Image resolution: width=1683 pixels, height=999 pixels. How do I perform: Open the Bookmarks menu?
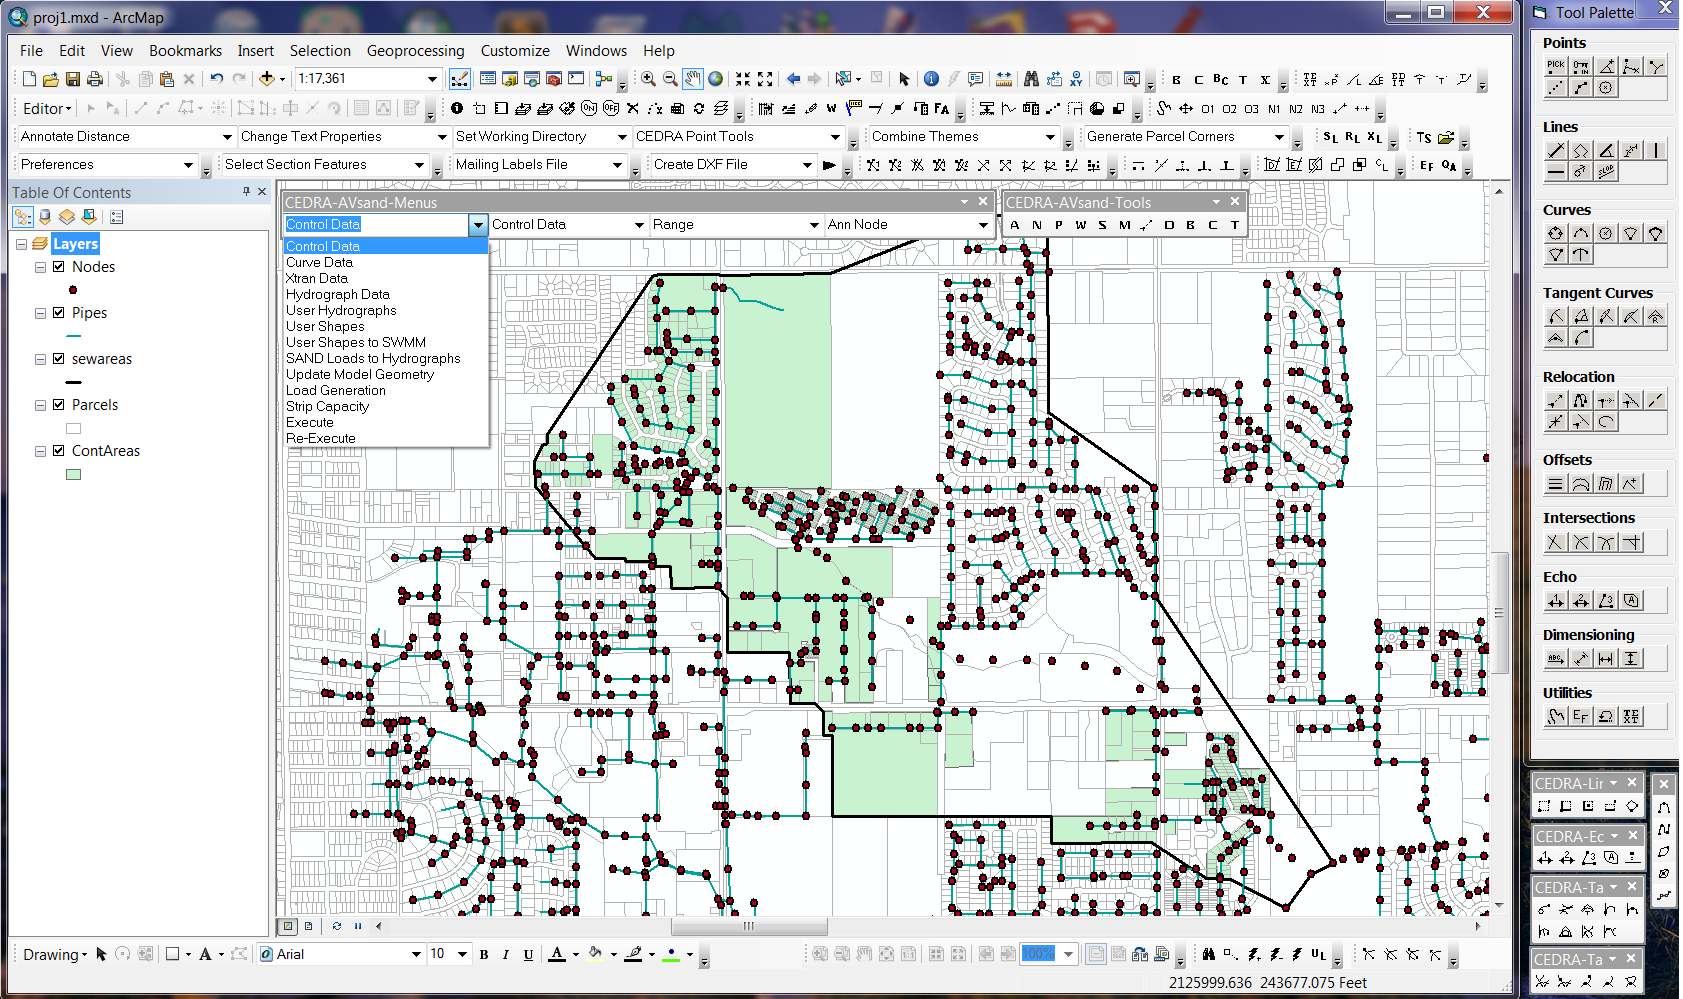click(185, 51)
